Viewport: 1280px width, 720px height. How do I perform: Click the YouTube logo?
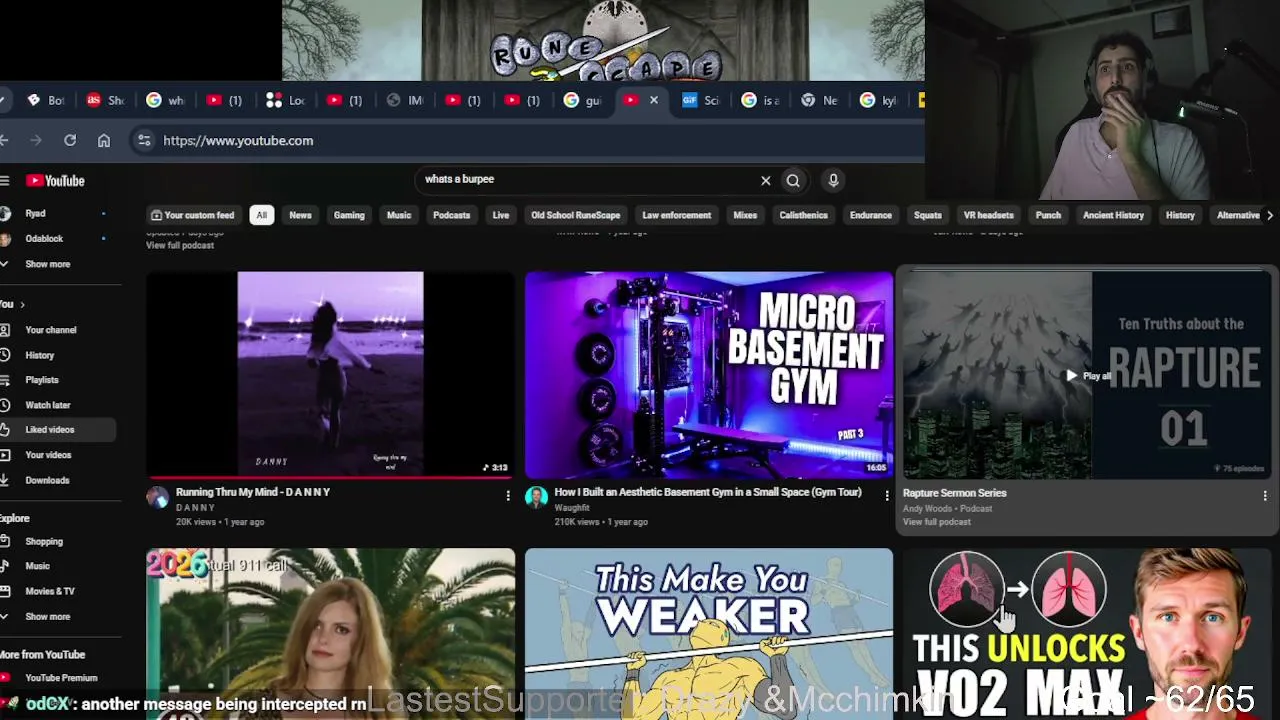tap(56, 181)
